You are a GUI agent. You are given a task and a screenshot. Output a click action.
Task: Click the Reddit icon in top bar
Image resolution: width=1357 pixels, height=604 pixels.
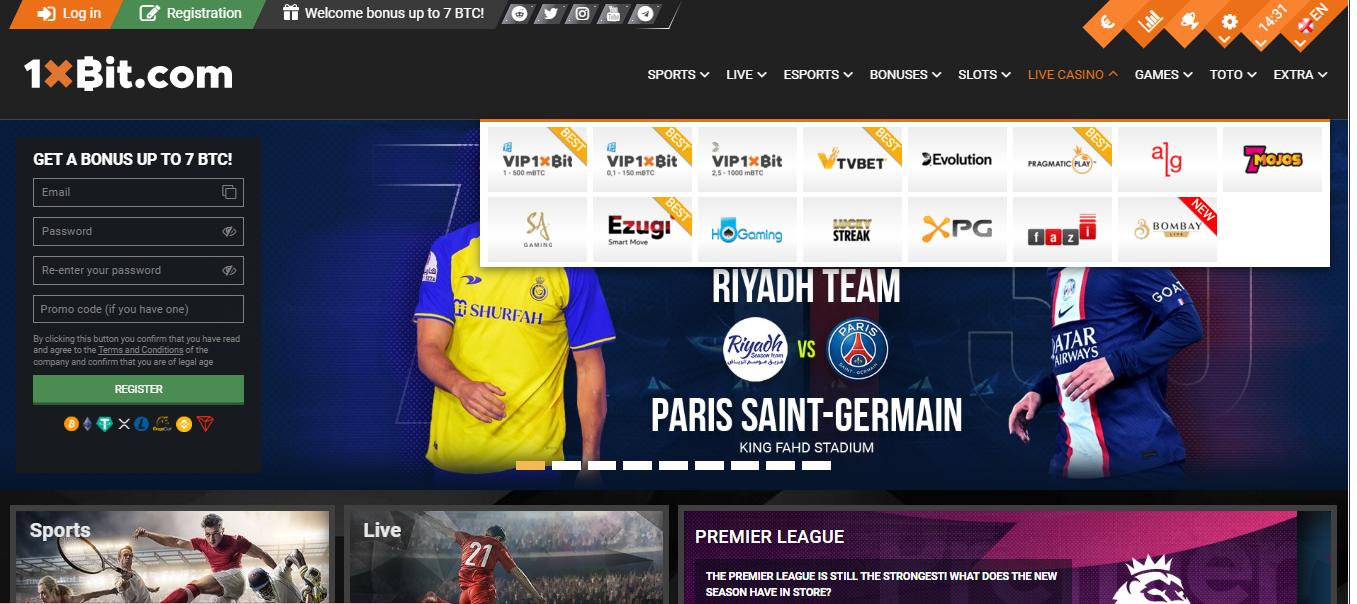[x=518, y=14]
